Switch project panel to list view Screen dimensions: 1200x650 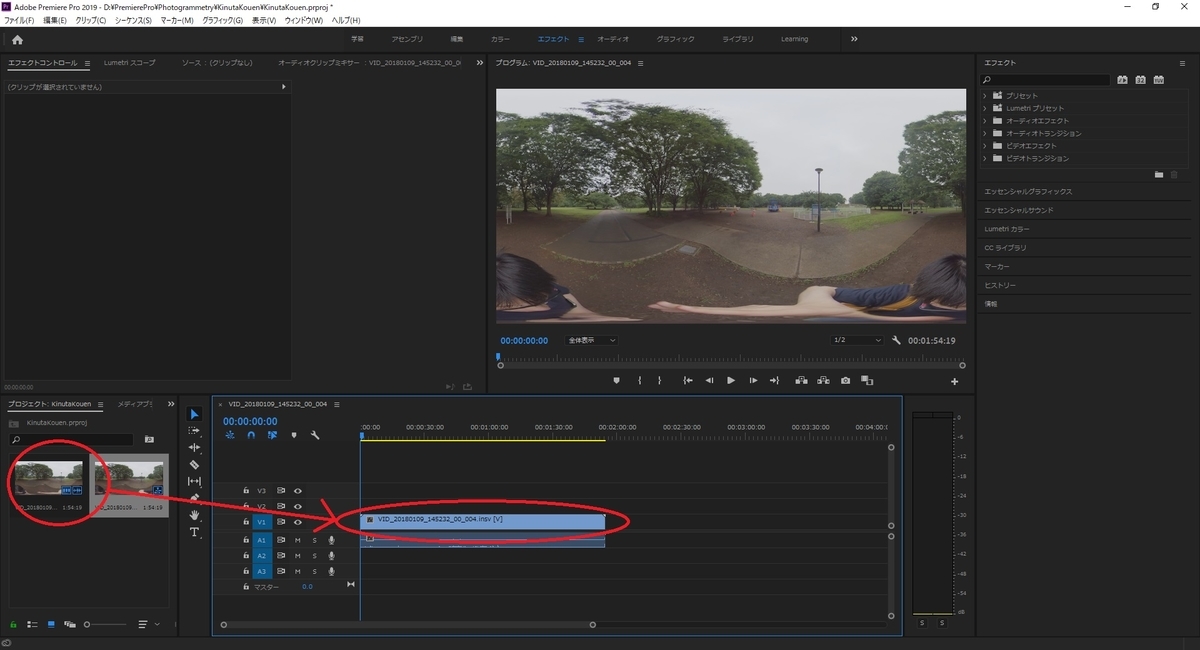tap(31, 624)
